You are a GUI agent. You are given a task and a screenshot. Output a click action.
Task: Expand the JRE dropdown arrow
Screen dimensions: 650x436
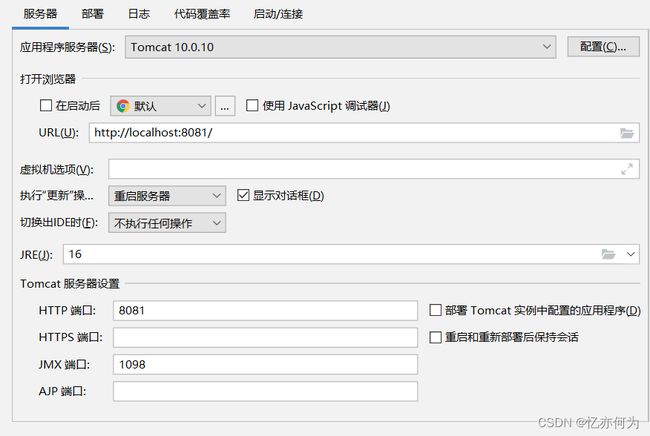click(631, 254)
